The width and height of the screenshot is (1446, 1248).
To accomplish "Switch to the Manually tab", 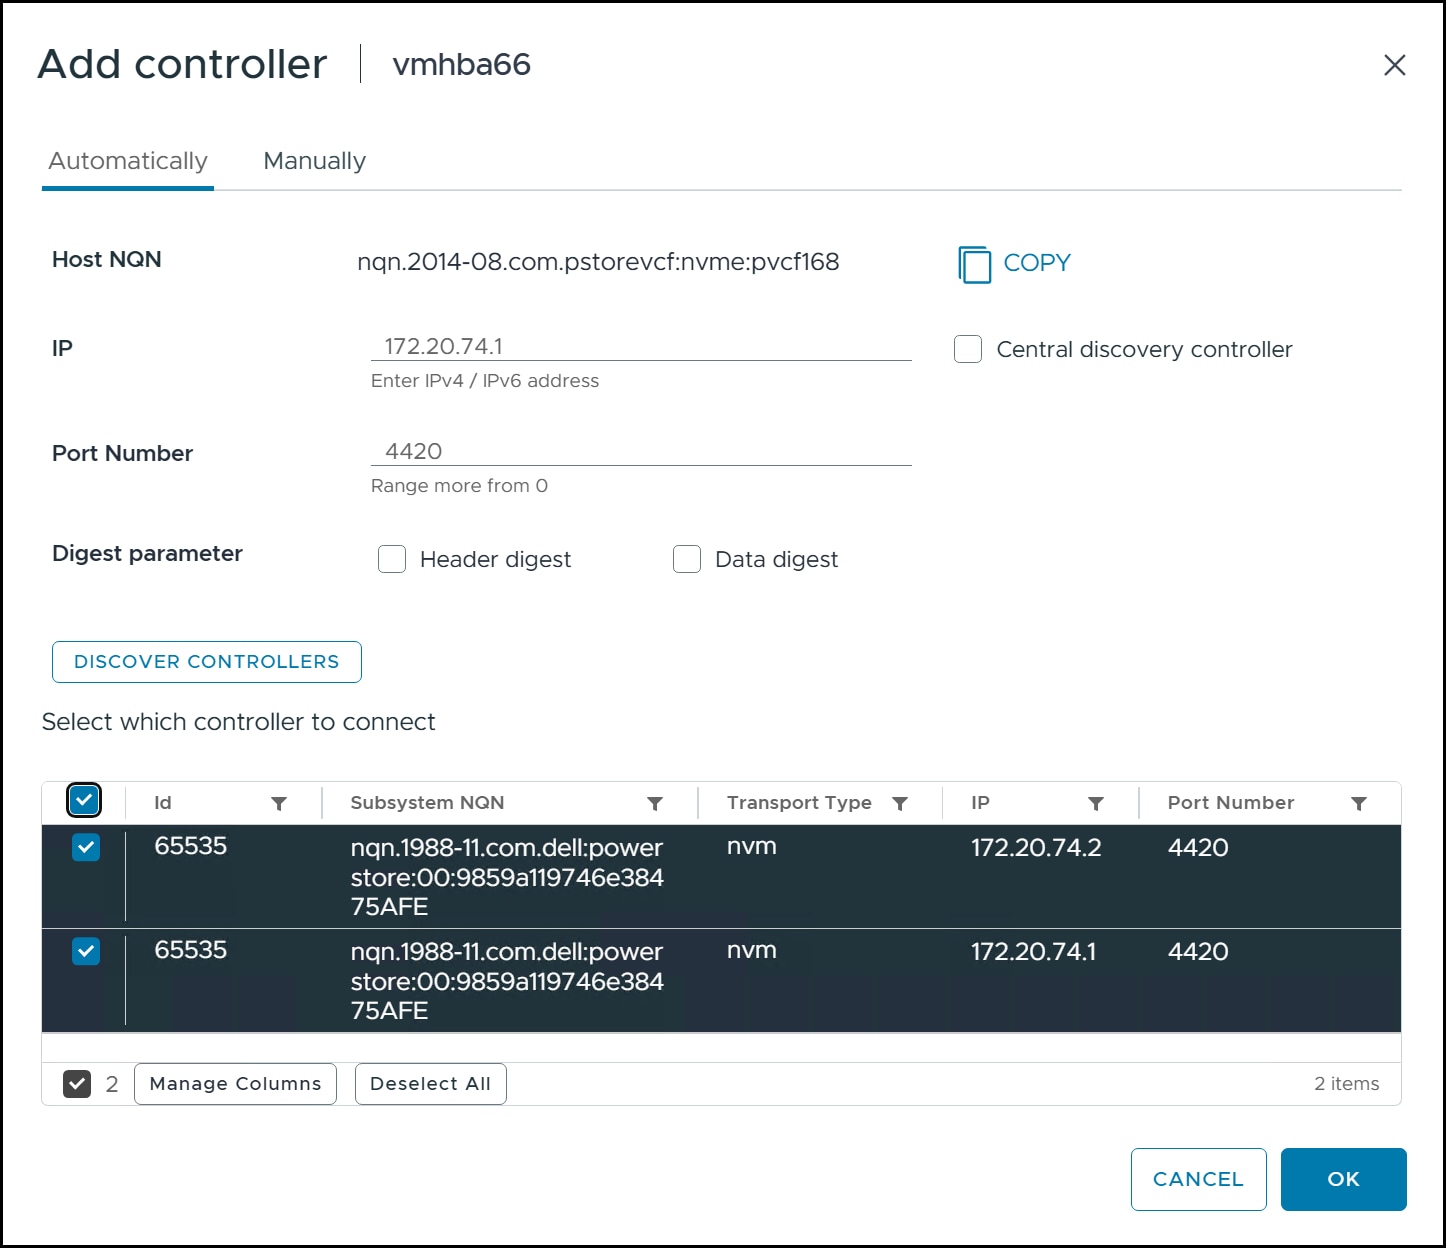I will pyautogui.click(x=314, y=161).
